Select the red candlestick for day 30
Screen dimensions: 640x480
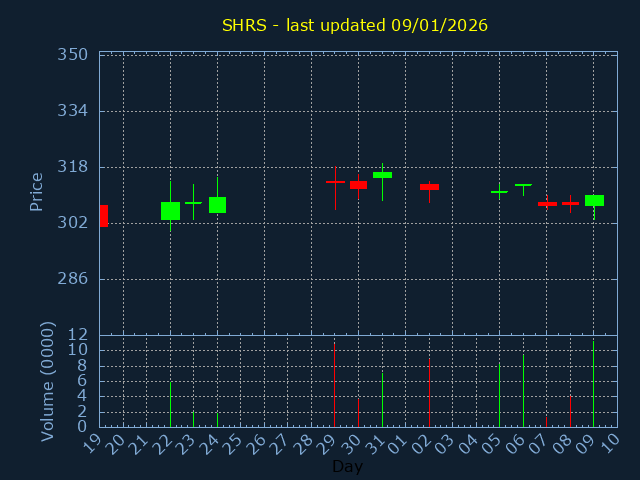[358, 185]
